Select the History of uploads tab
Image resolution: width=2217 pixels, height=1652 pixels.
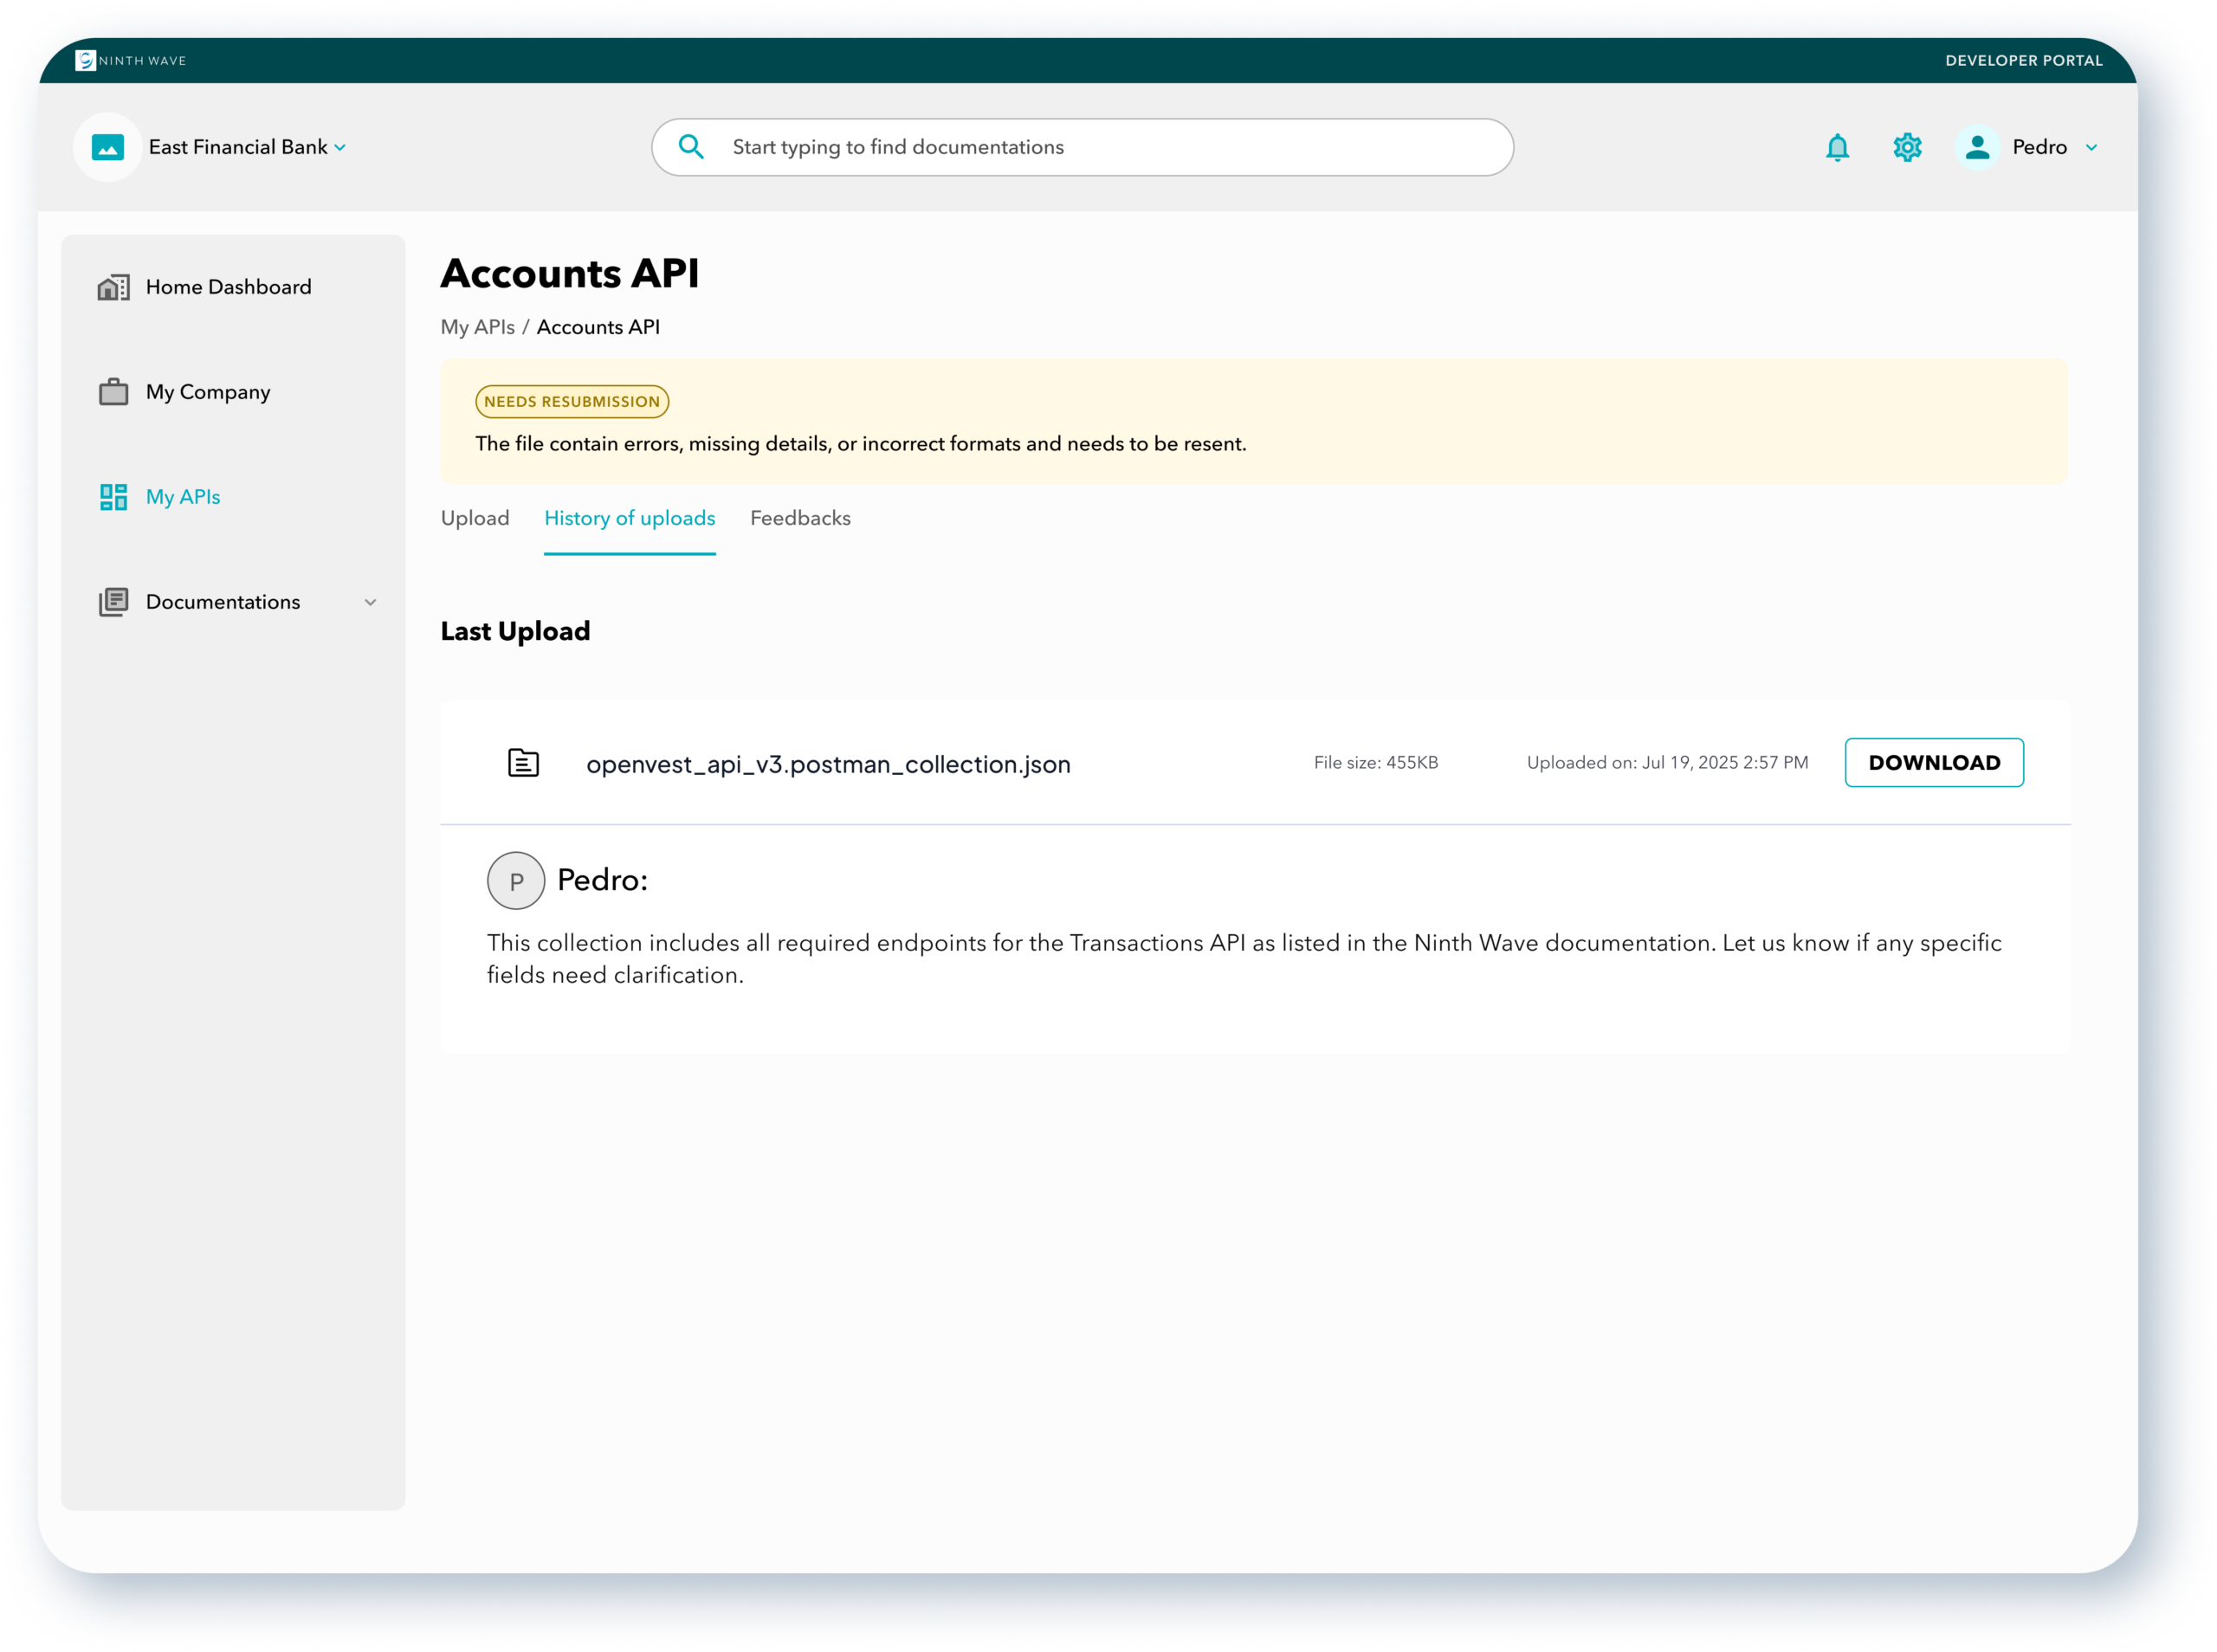pos(629,518)
